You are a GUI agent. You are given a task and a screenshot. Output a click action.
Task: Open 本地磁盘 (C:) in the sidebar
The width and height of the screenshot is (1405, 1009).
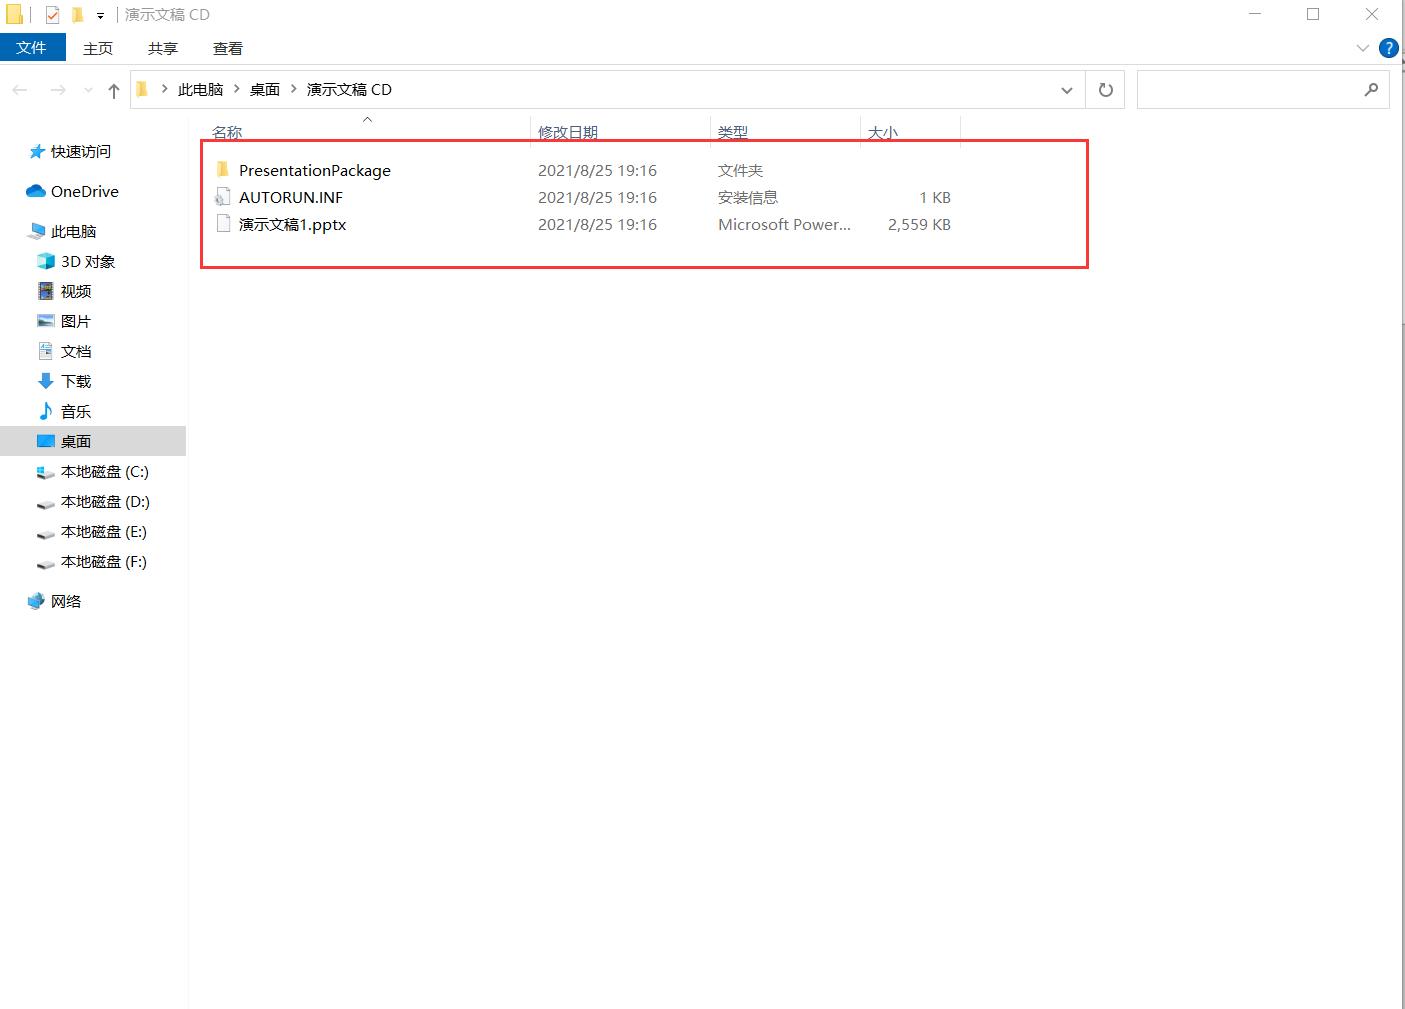point(105,471)
